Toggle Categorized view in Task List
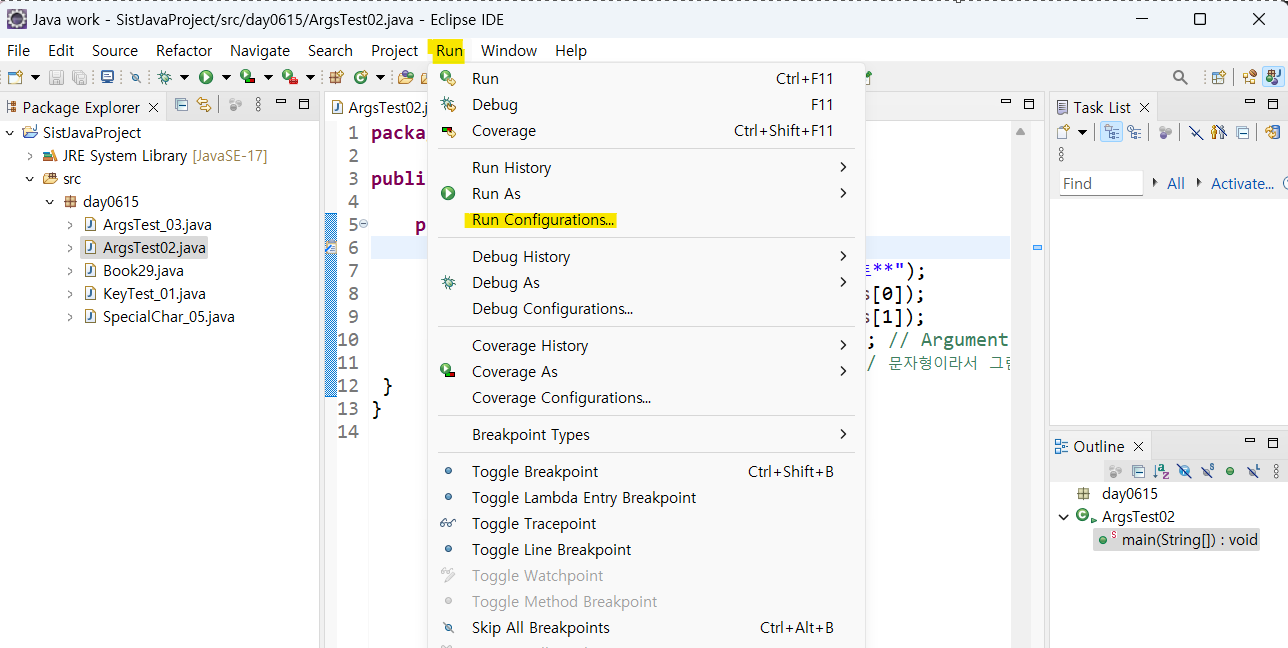 pos(1111,132)
